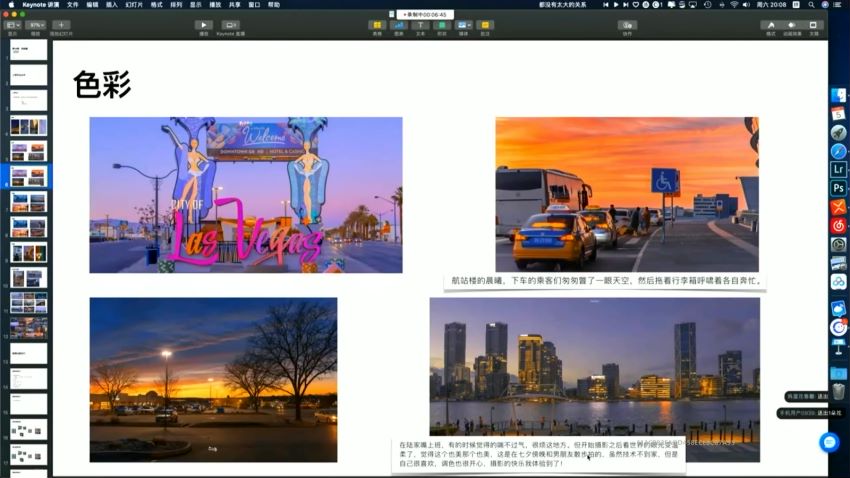The width and height of the screenshot is (850, 478).
Task: Select slide 5 thumbnail in navigator
Action: tap(29, 151)
